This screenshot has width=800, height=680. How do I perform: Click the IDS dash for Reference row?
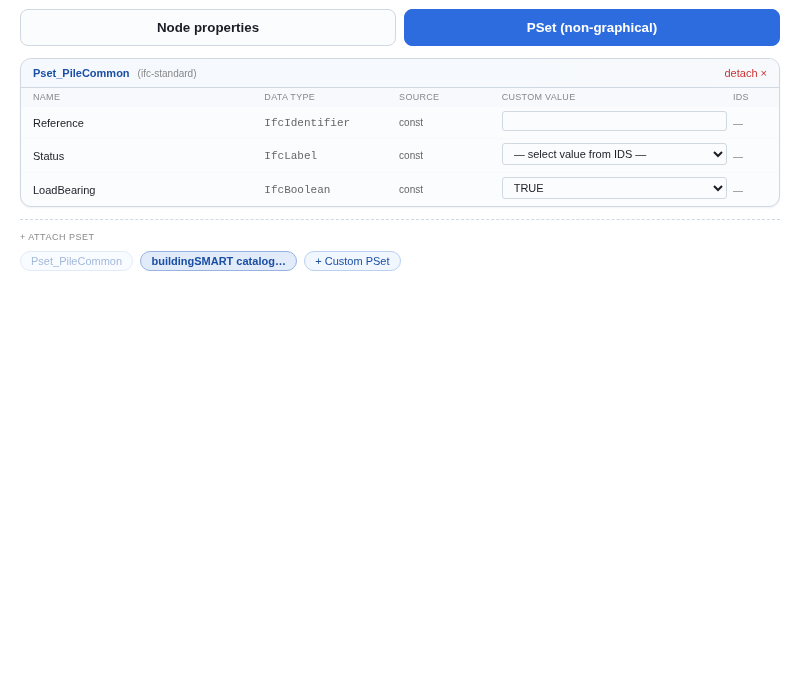pyautogui.click(x=738, y=124)
